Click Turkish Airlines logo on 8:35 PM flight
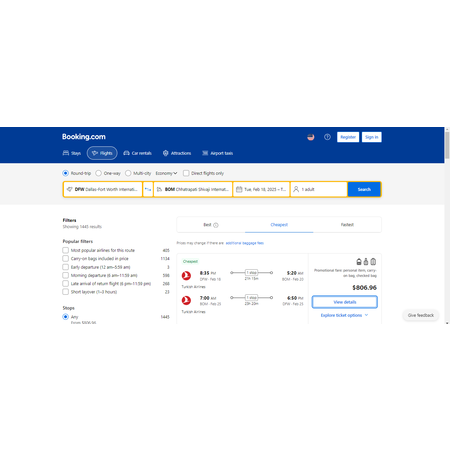450x450 pixels. tap(186, 276)
